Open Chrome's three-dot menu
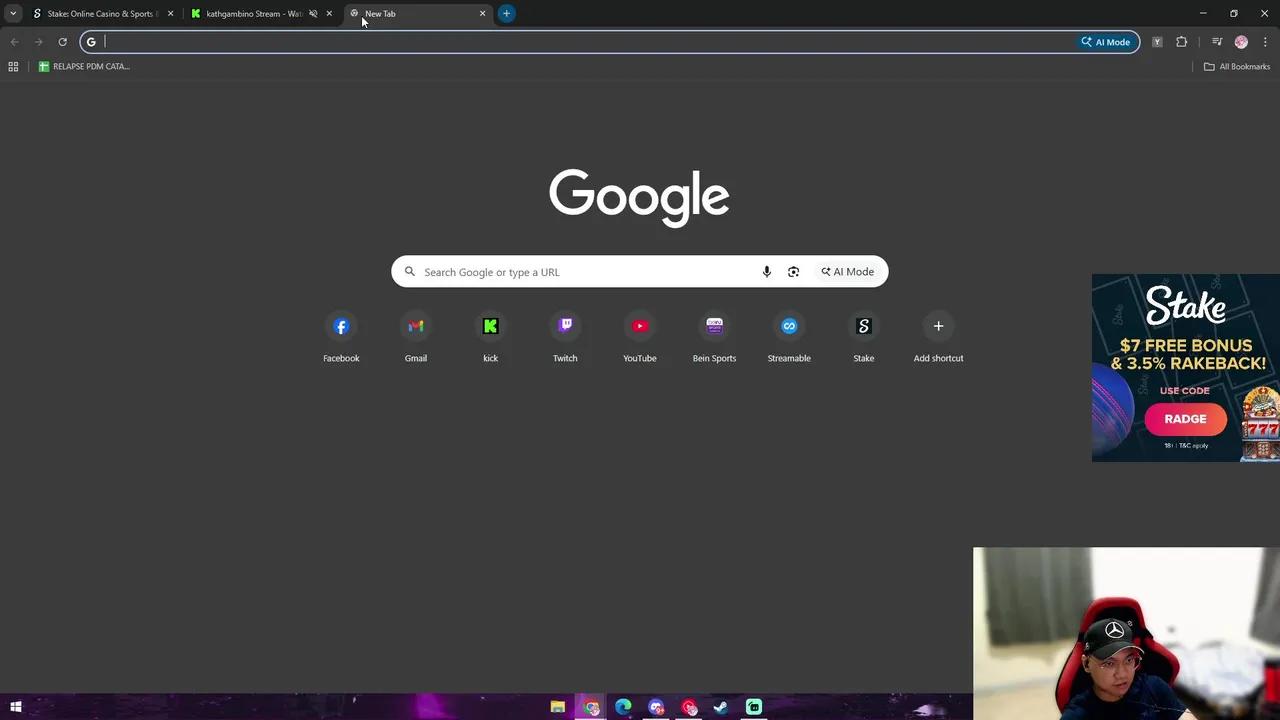The height and width of the screenshot is (720, 1280). 1265,42
